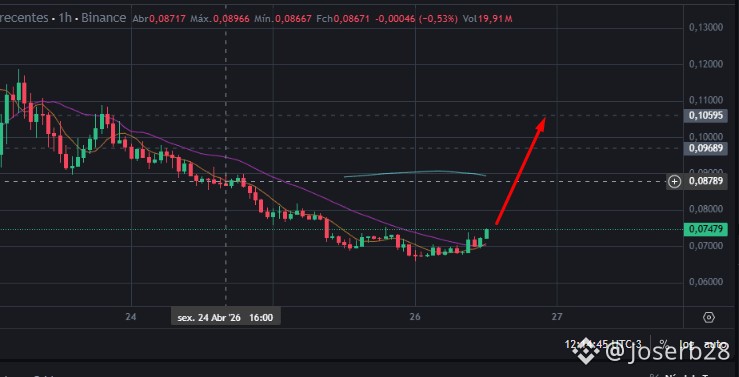Screen dimensions: 739x377
Task: Click the 0,09689 price label
Action: click(706, 148)
